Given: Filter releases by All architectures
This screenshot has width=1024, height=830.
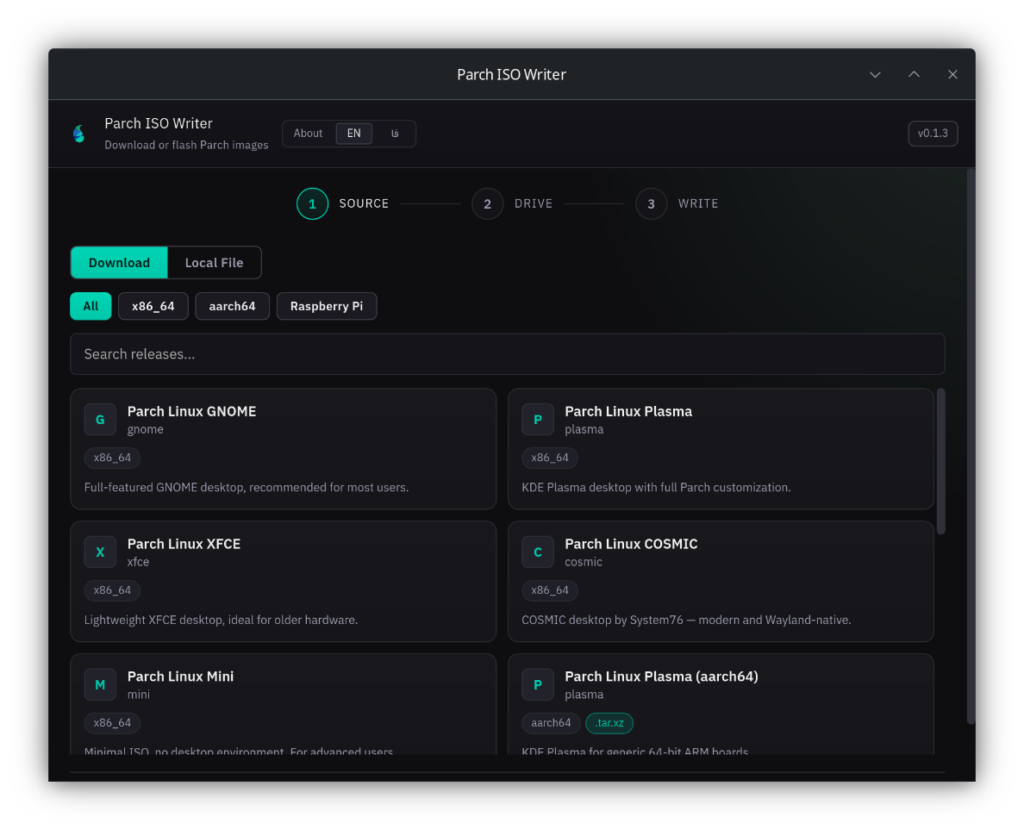Looking at the screenshot, I should coord(91,306).
